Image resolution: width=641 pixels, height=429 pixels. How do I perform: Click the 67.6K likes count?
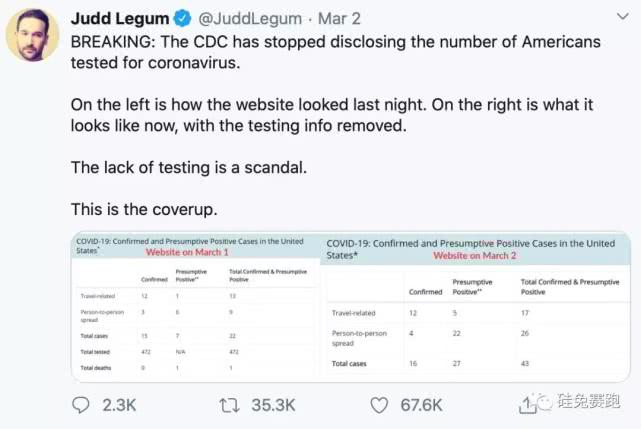coord(420,405)
